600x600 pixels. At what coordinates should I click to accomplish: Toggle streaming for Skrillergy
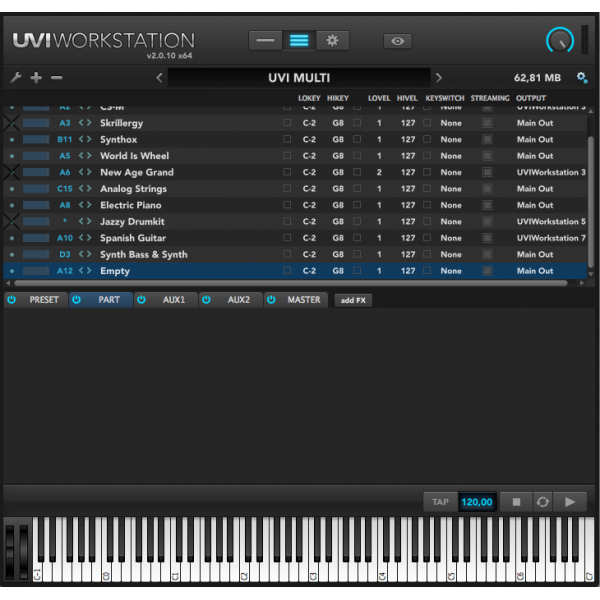pyautogui.click(x=487, y=123)
